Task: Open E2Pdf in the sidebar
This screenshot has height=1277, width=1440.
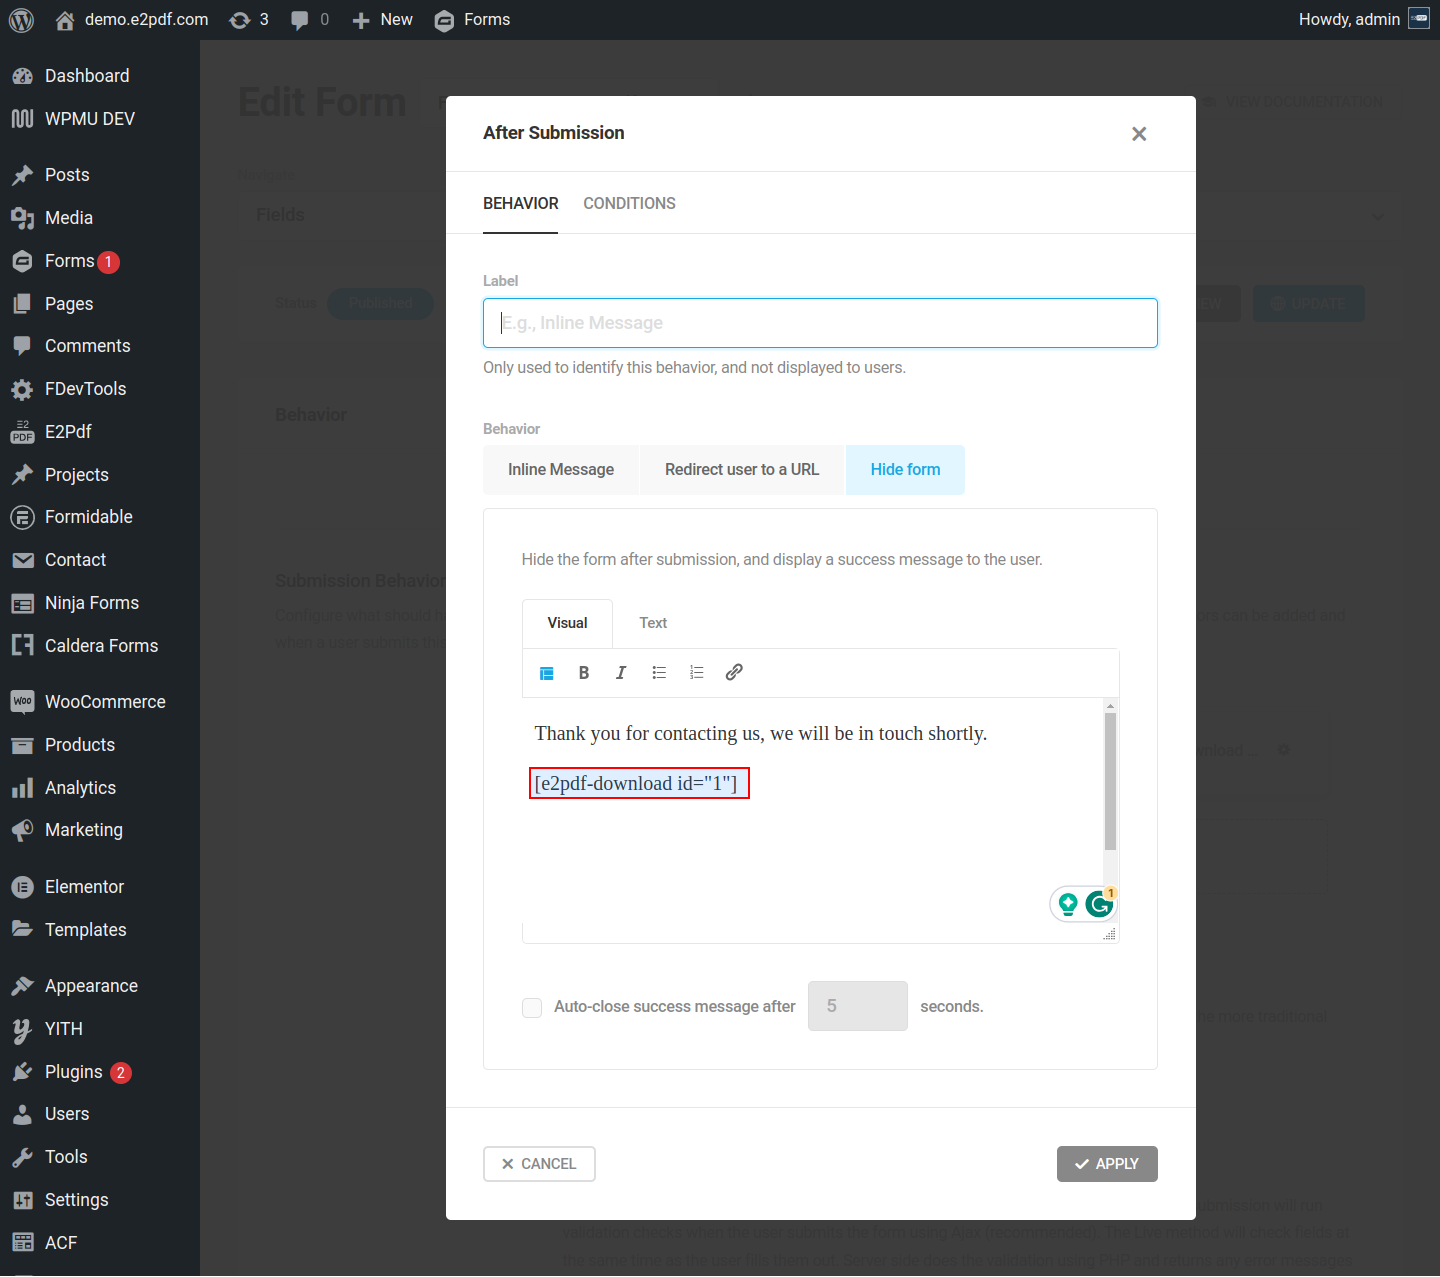Action: pos(68,432)
